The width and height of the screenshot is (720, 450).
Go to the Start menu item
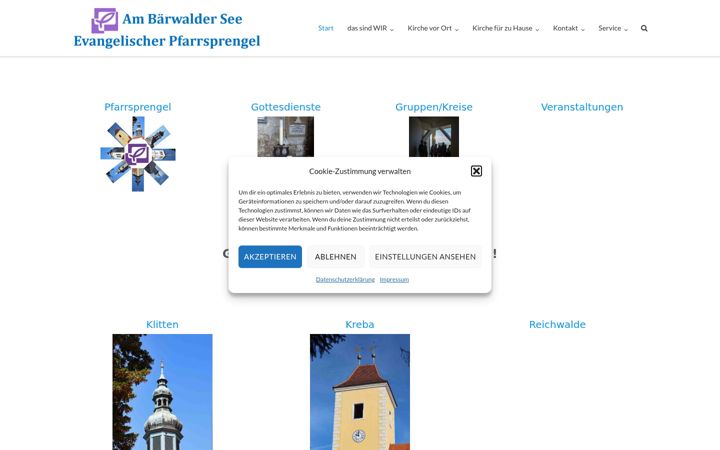(326, 28)
